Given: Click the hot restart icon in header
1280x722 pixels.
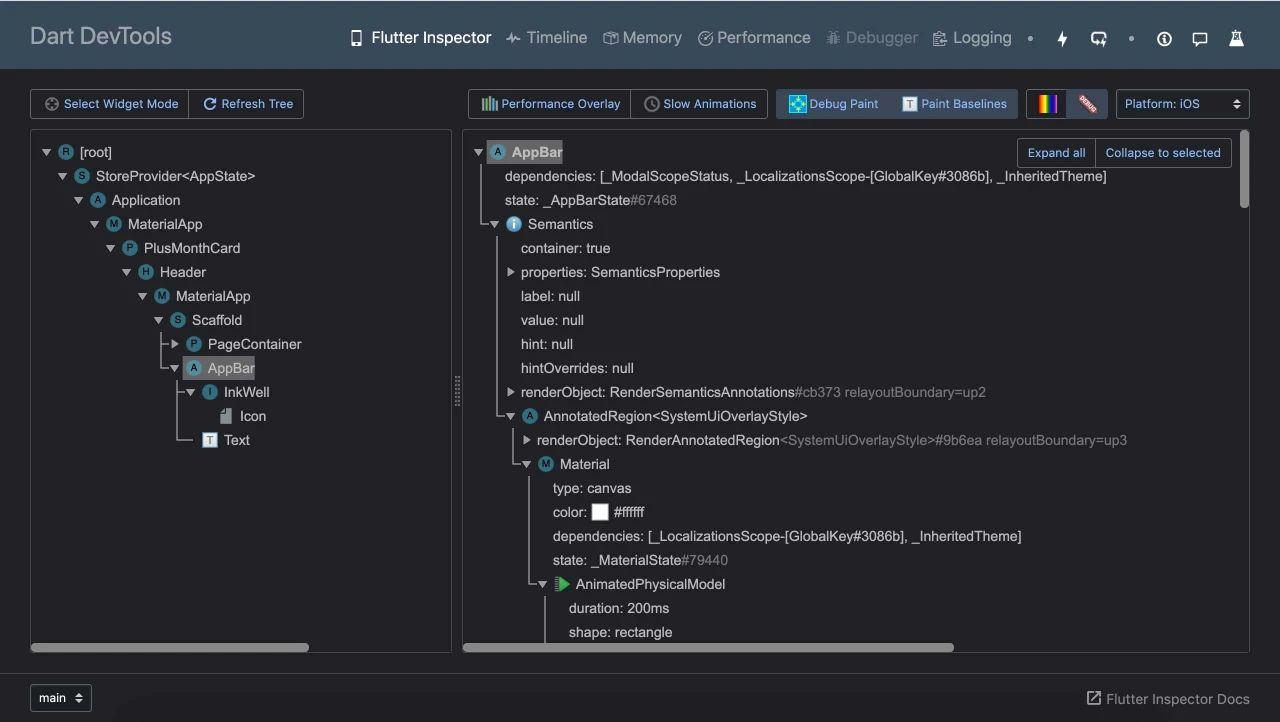Looking at the screenshot, I should 1099,38.
